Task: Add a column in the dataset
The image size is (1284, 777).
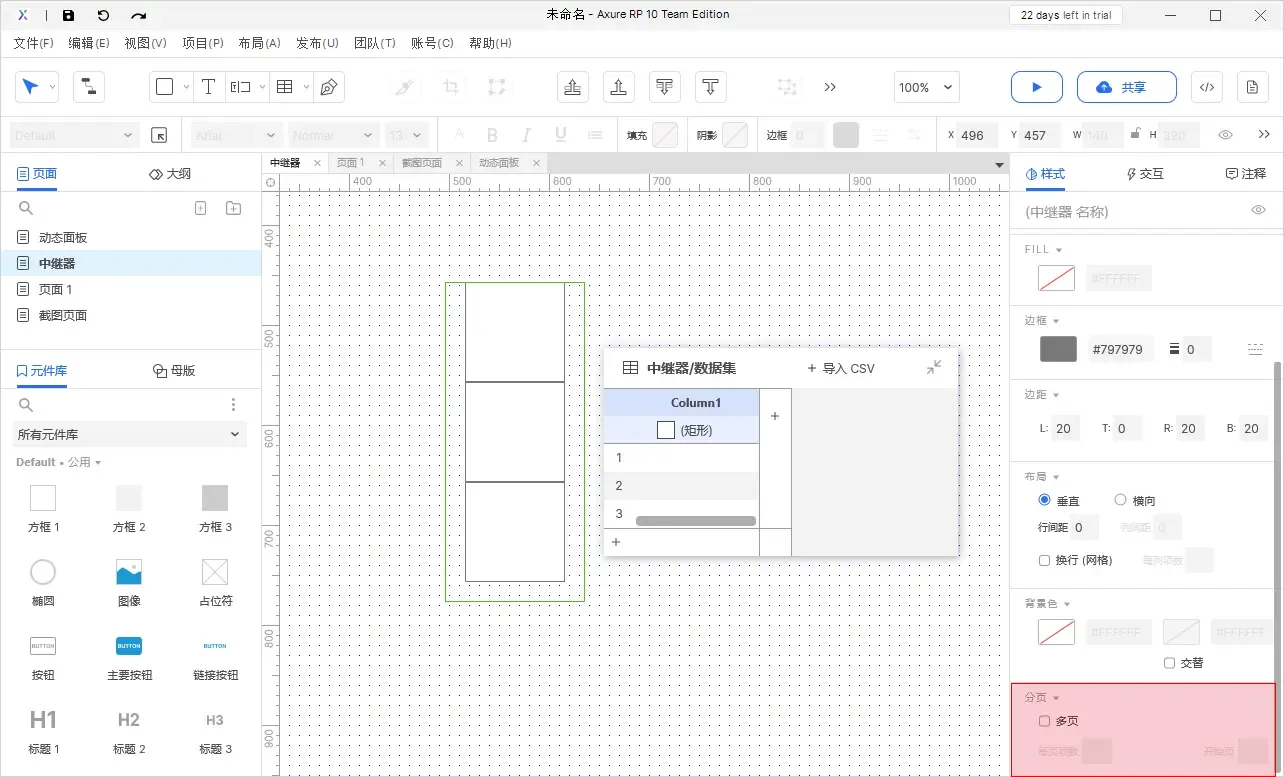Action: coord(774,416)
